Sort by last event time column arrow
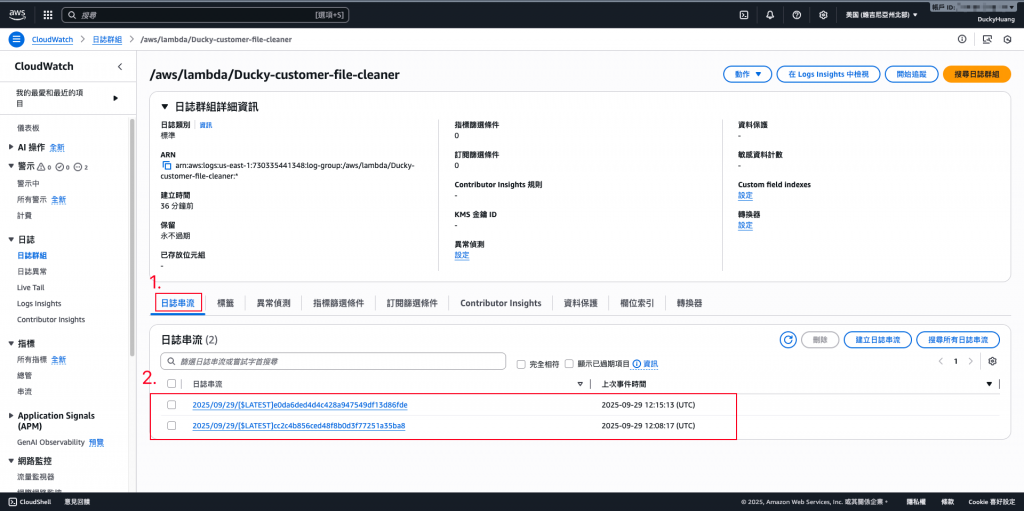 pos(989,384)
